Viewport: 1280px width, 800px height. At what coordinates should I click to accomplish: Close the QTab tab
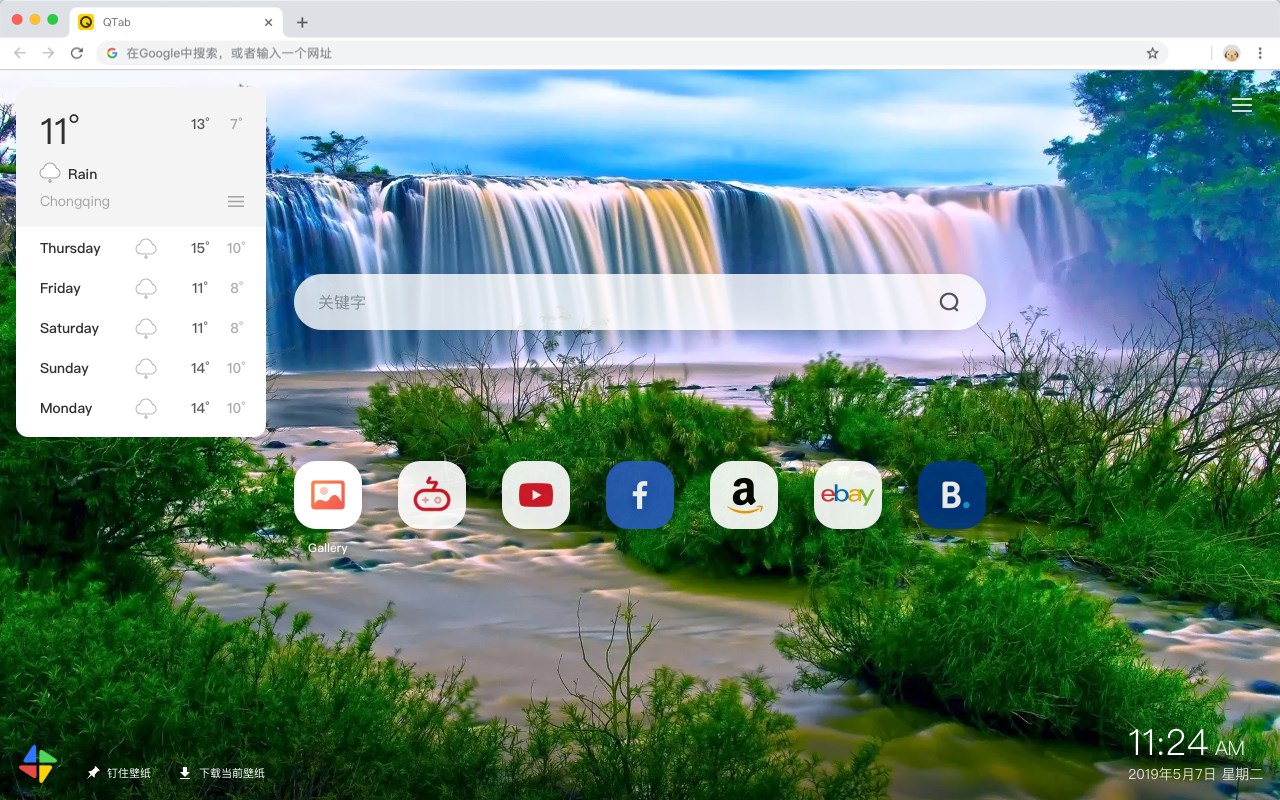(269, 22)
